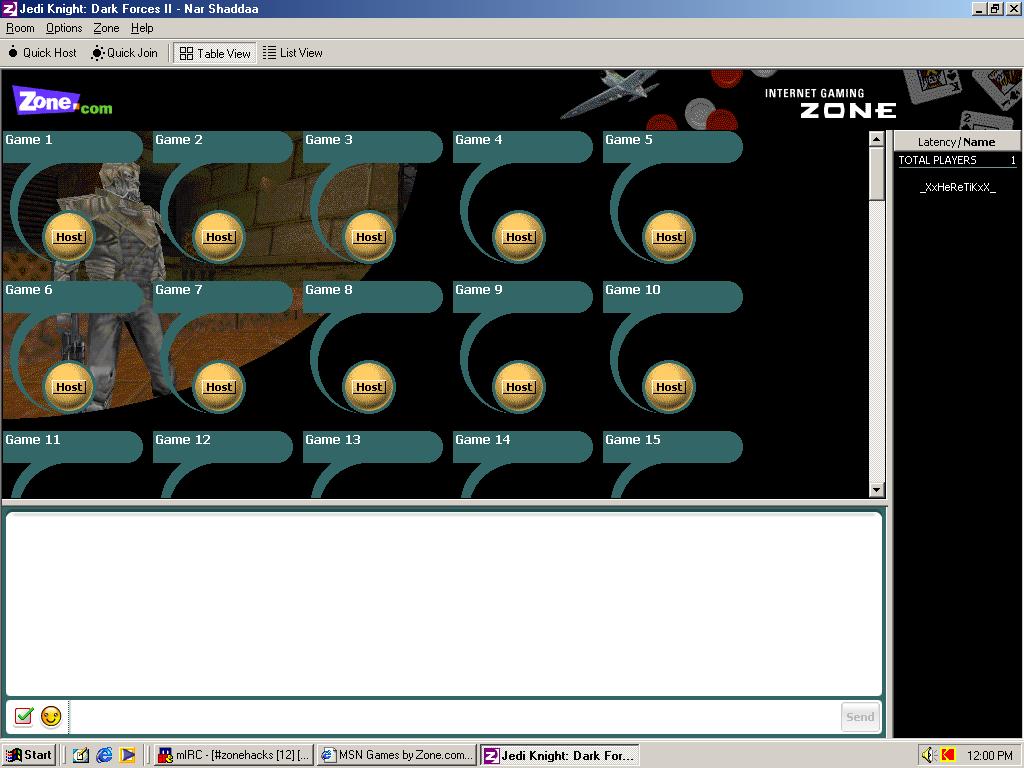Screen dimensions: 1024x768
Task: Click the Send chat button
Action: (x=860, y=717)
